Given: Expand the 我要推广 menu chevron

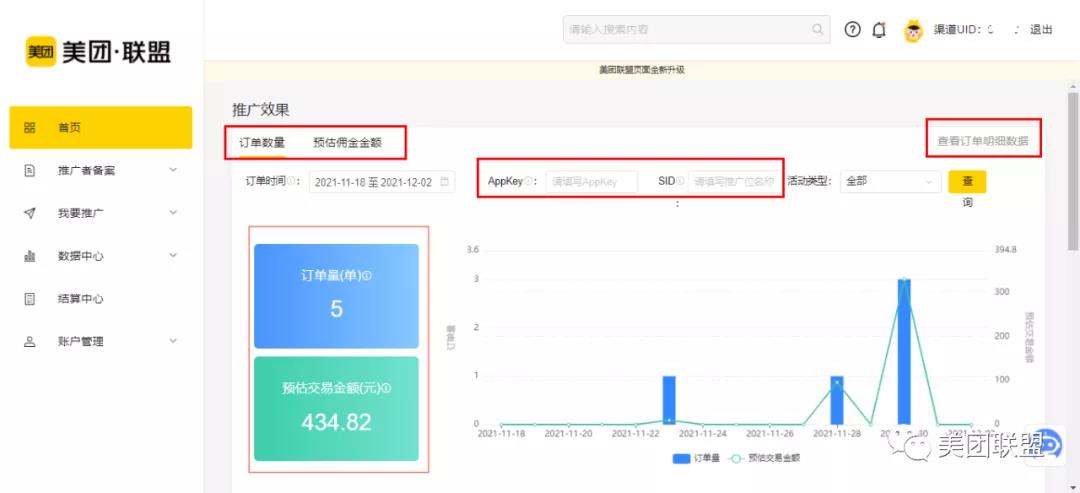Looking at the screenshot, I should pos(173,213).
